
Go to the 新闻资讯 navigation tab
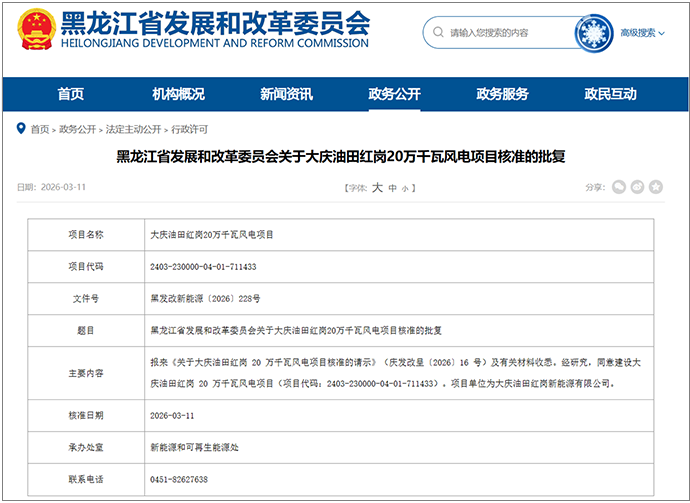point(286,94)
